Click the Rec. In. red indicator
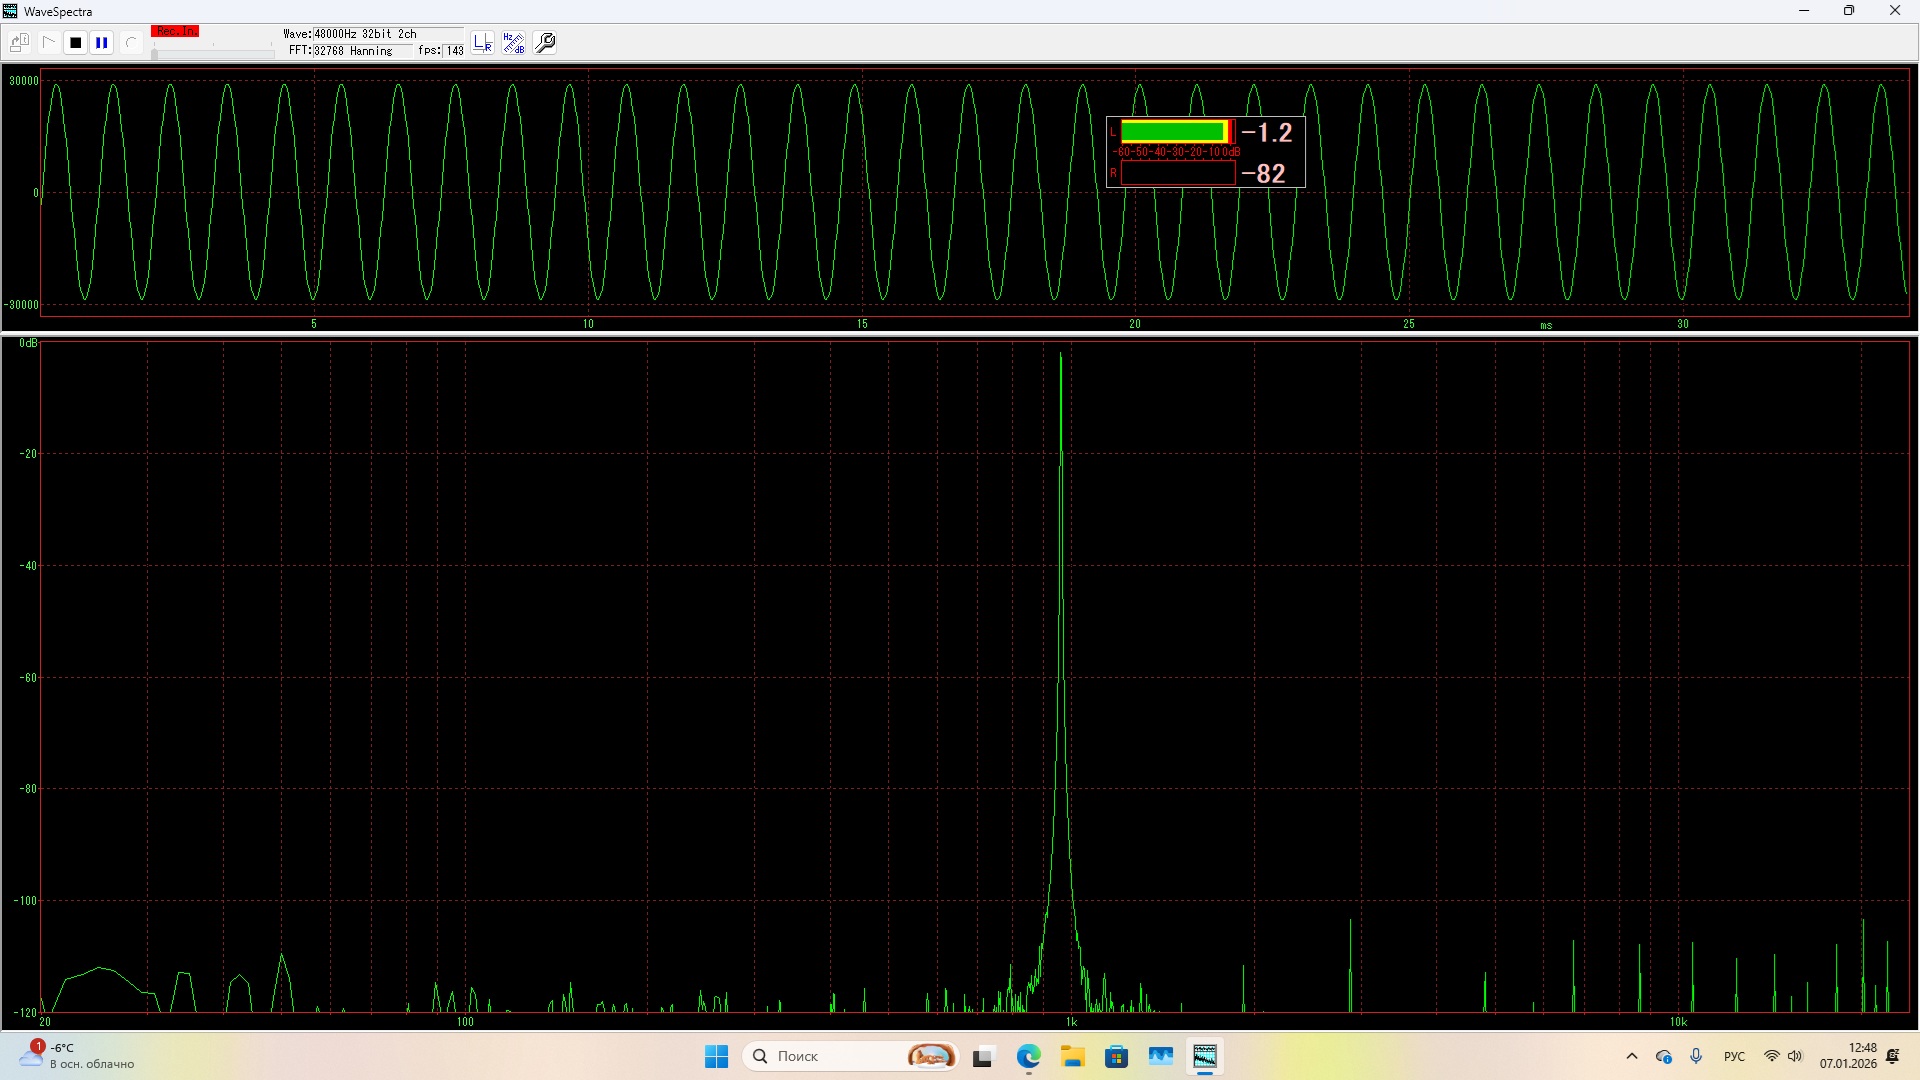 coord(175,32)
